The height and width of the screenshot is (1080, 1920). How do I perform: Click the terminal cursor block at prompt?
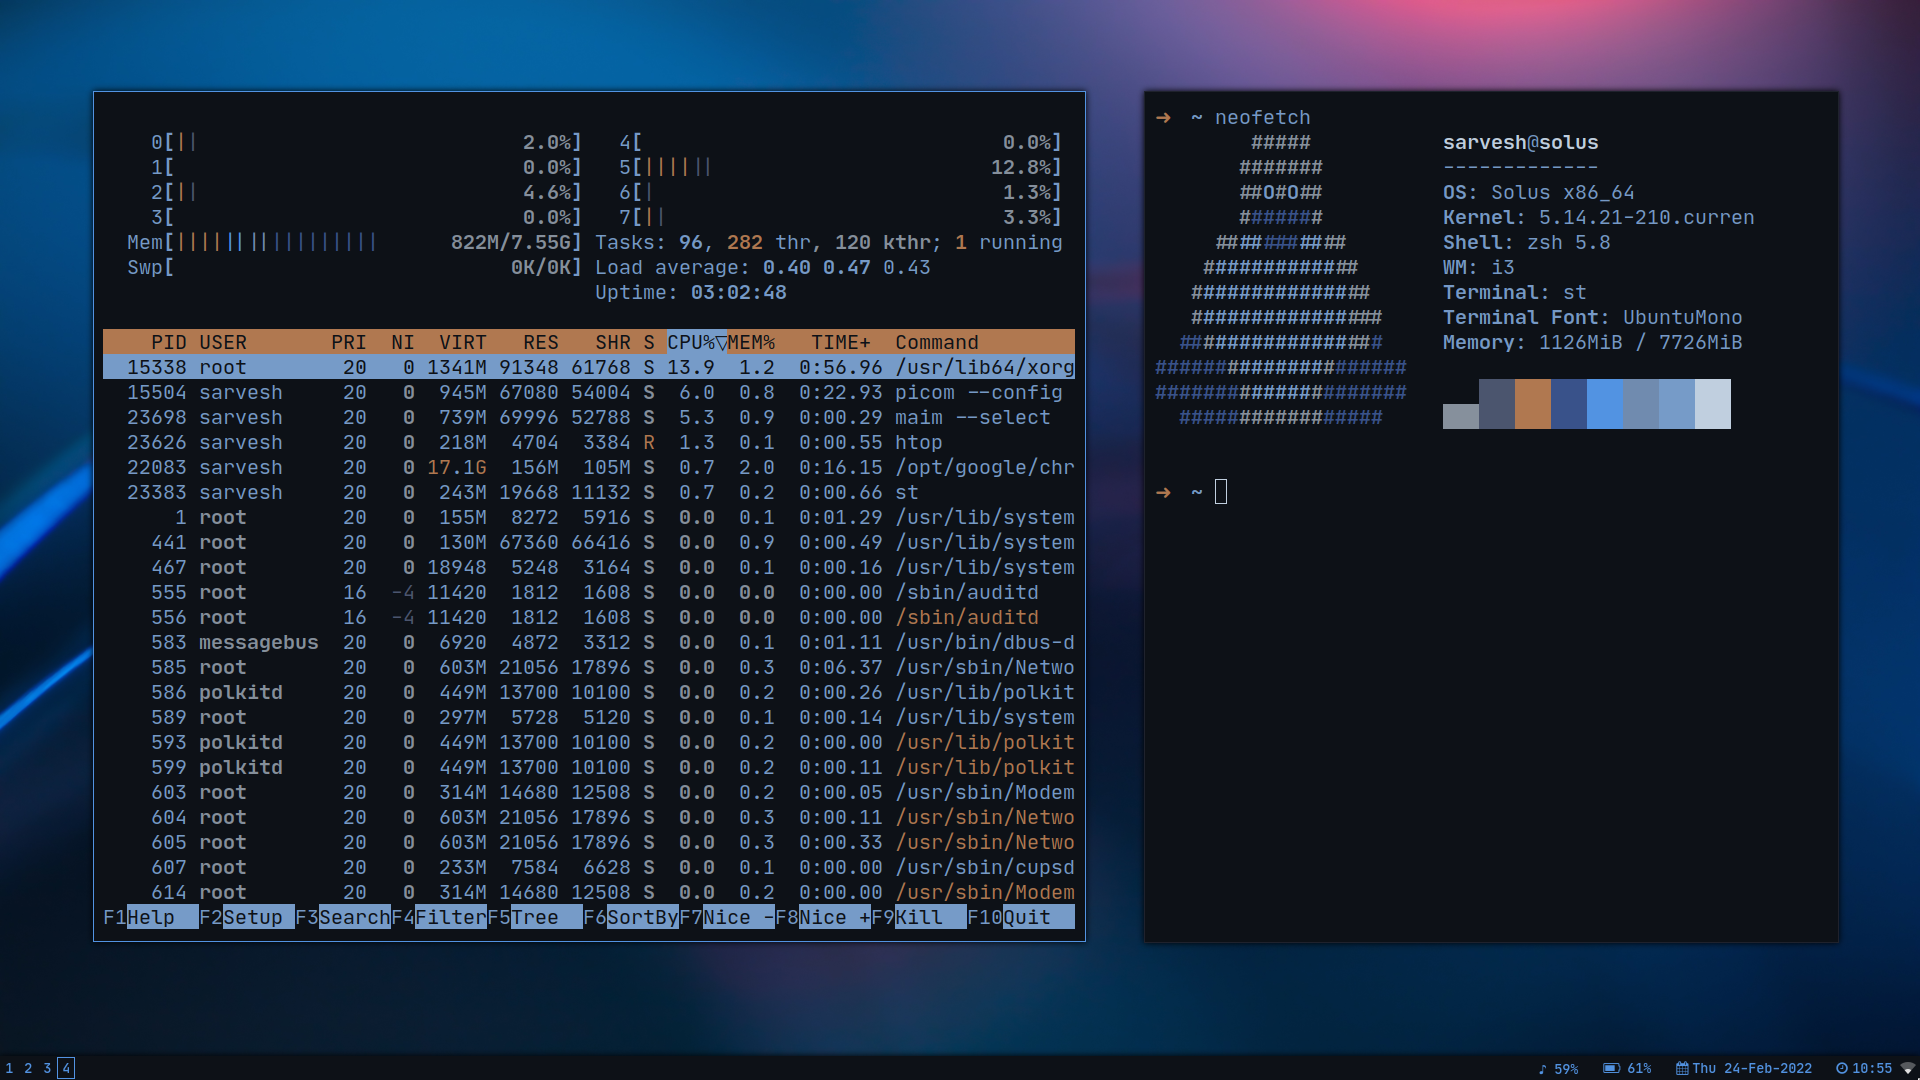pos(1221,492)
